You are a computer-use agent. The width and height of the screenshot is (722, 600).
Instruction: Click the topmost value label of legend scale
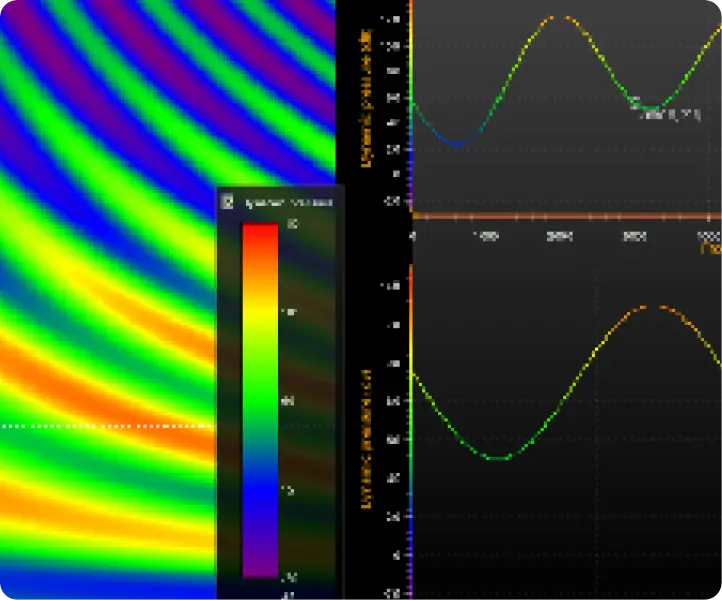(292, 224)
